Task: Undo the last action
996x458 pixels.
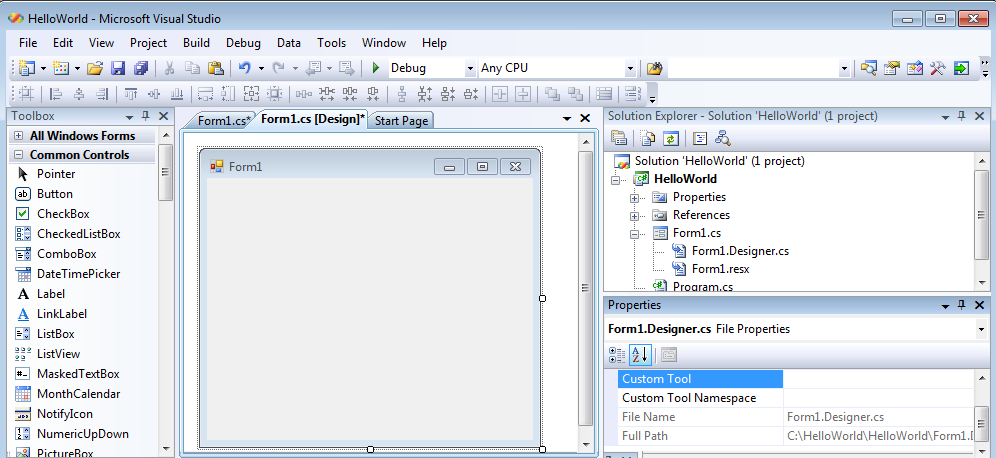Action: point(245,68)
